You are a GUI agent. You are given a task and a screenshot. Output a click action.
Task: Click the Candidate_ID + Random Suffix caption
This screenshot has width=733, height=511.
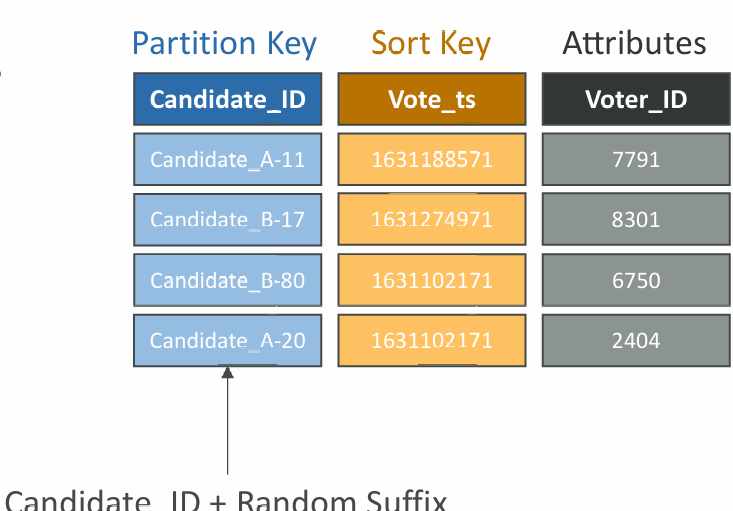pos(226,500)
